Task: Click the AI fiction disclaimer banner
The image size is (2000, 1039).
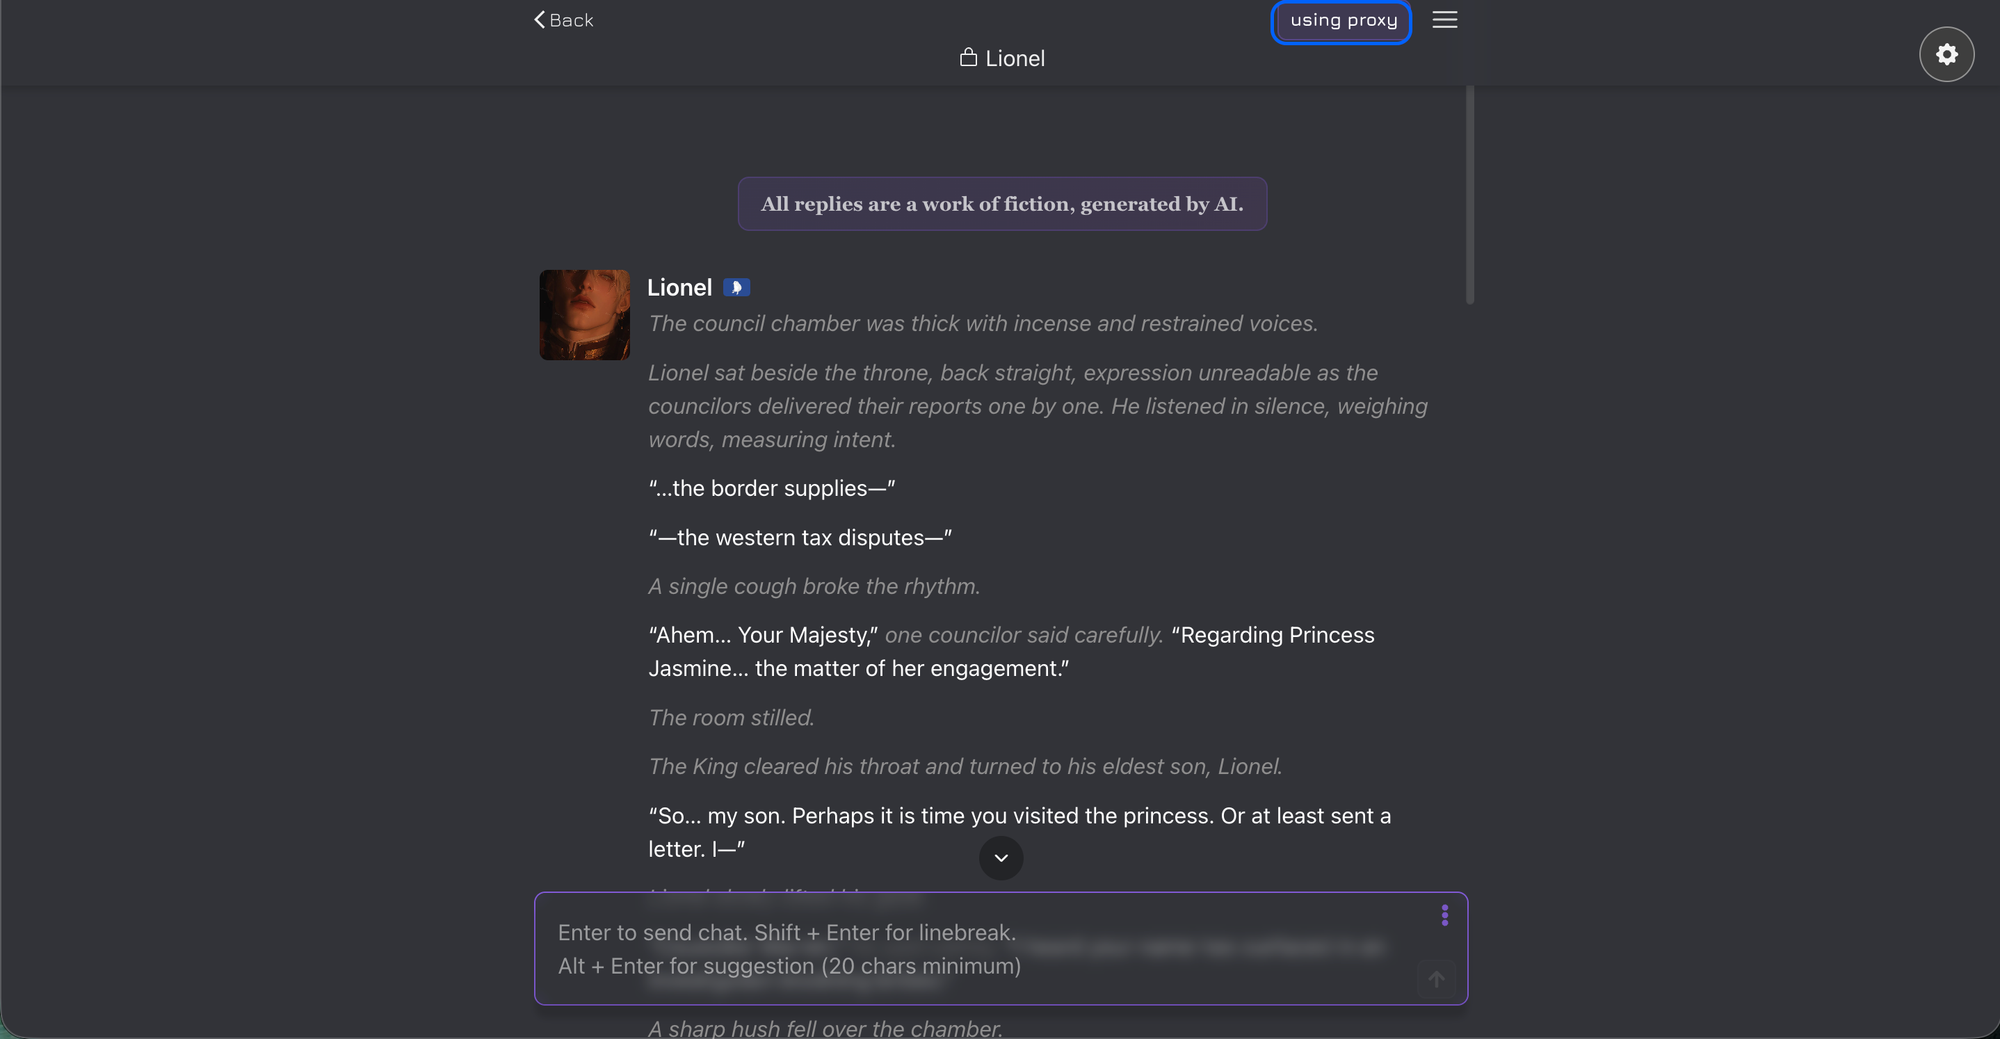Action: 1001,203
